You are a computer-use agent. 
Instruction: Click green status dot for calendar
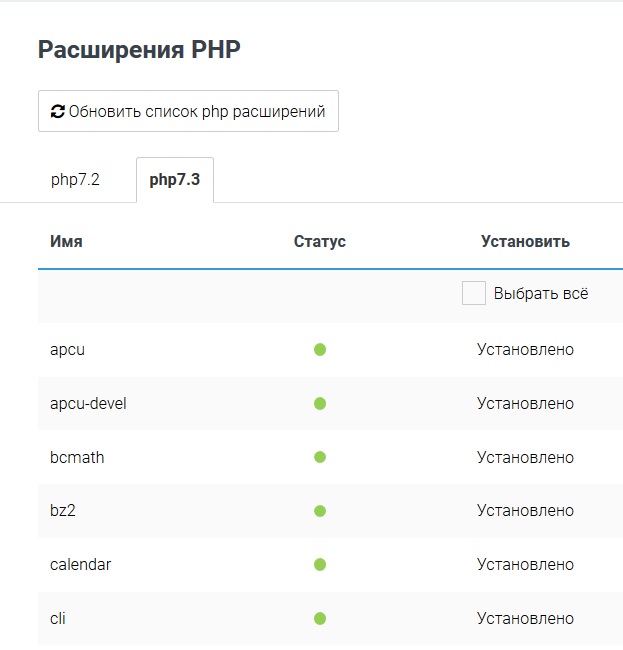coord(320,565)
